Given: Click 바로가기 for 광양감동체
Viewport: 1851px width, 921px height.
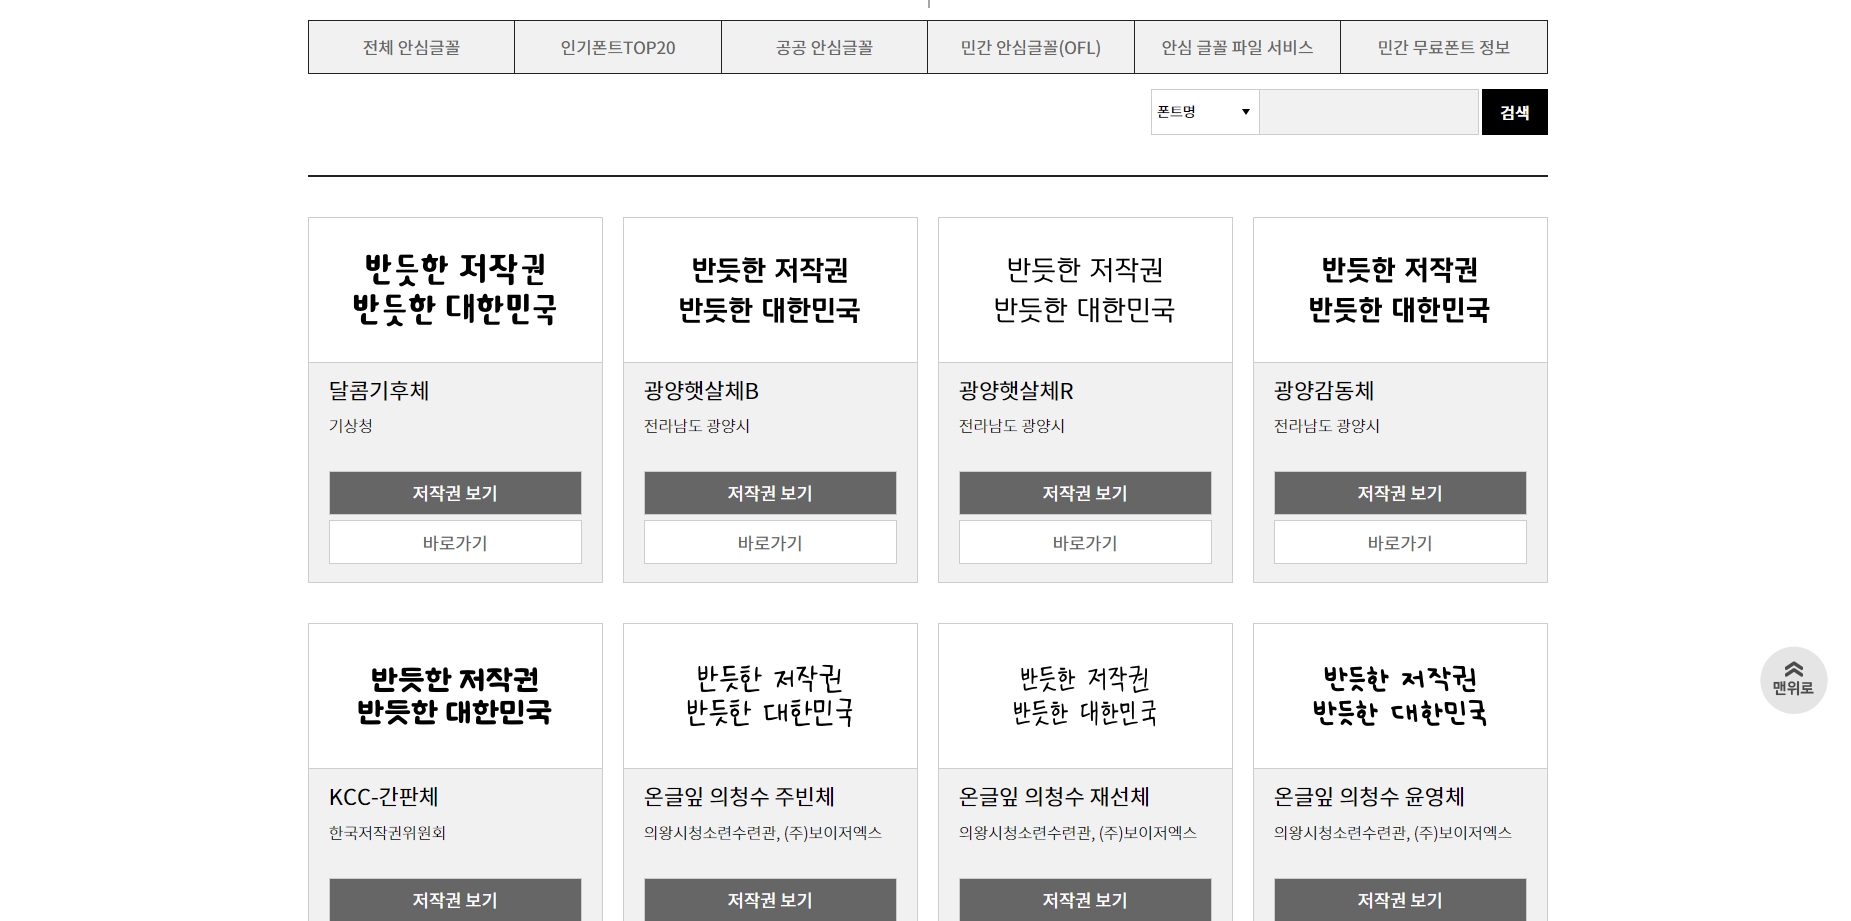Looking at the screenshot, I should coord(1400,542).
